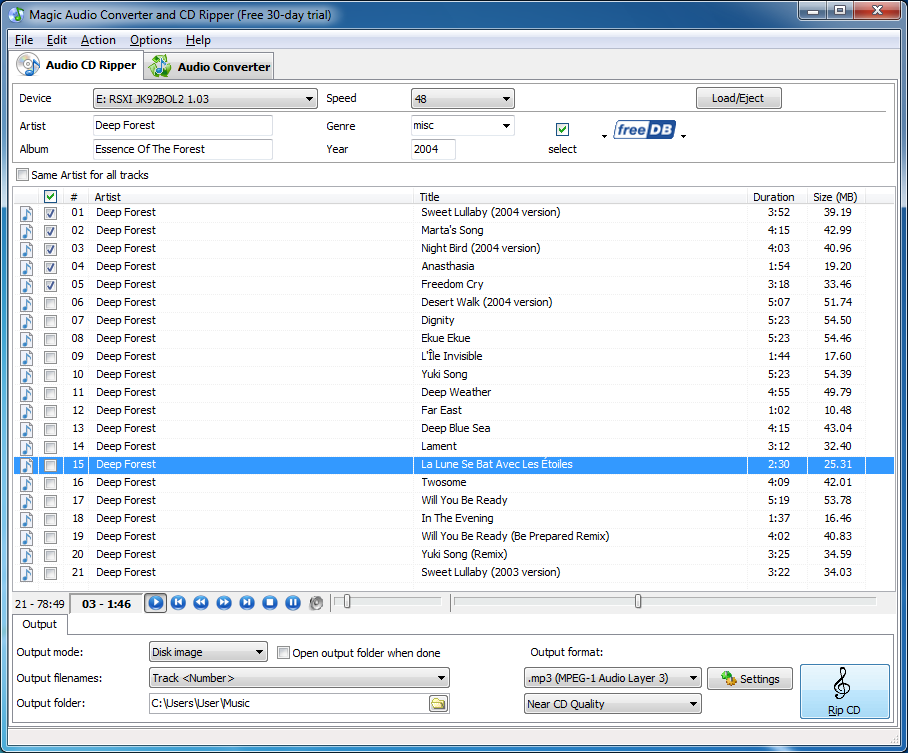Click music note icon for track 19

click(x=27, y=536)
